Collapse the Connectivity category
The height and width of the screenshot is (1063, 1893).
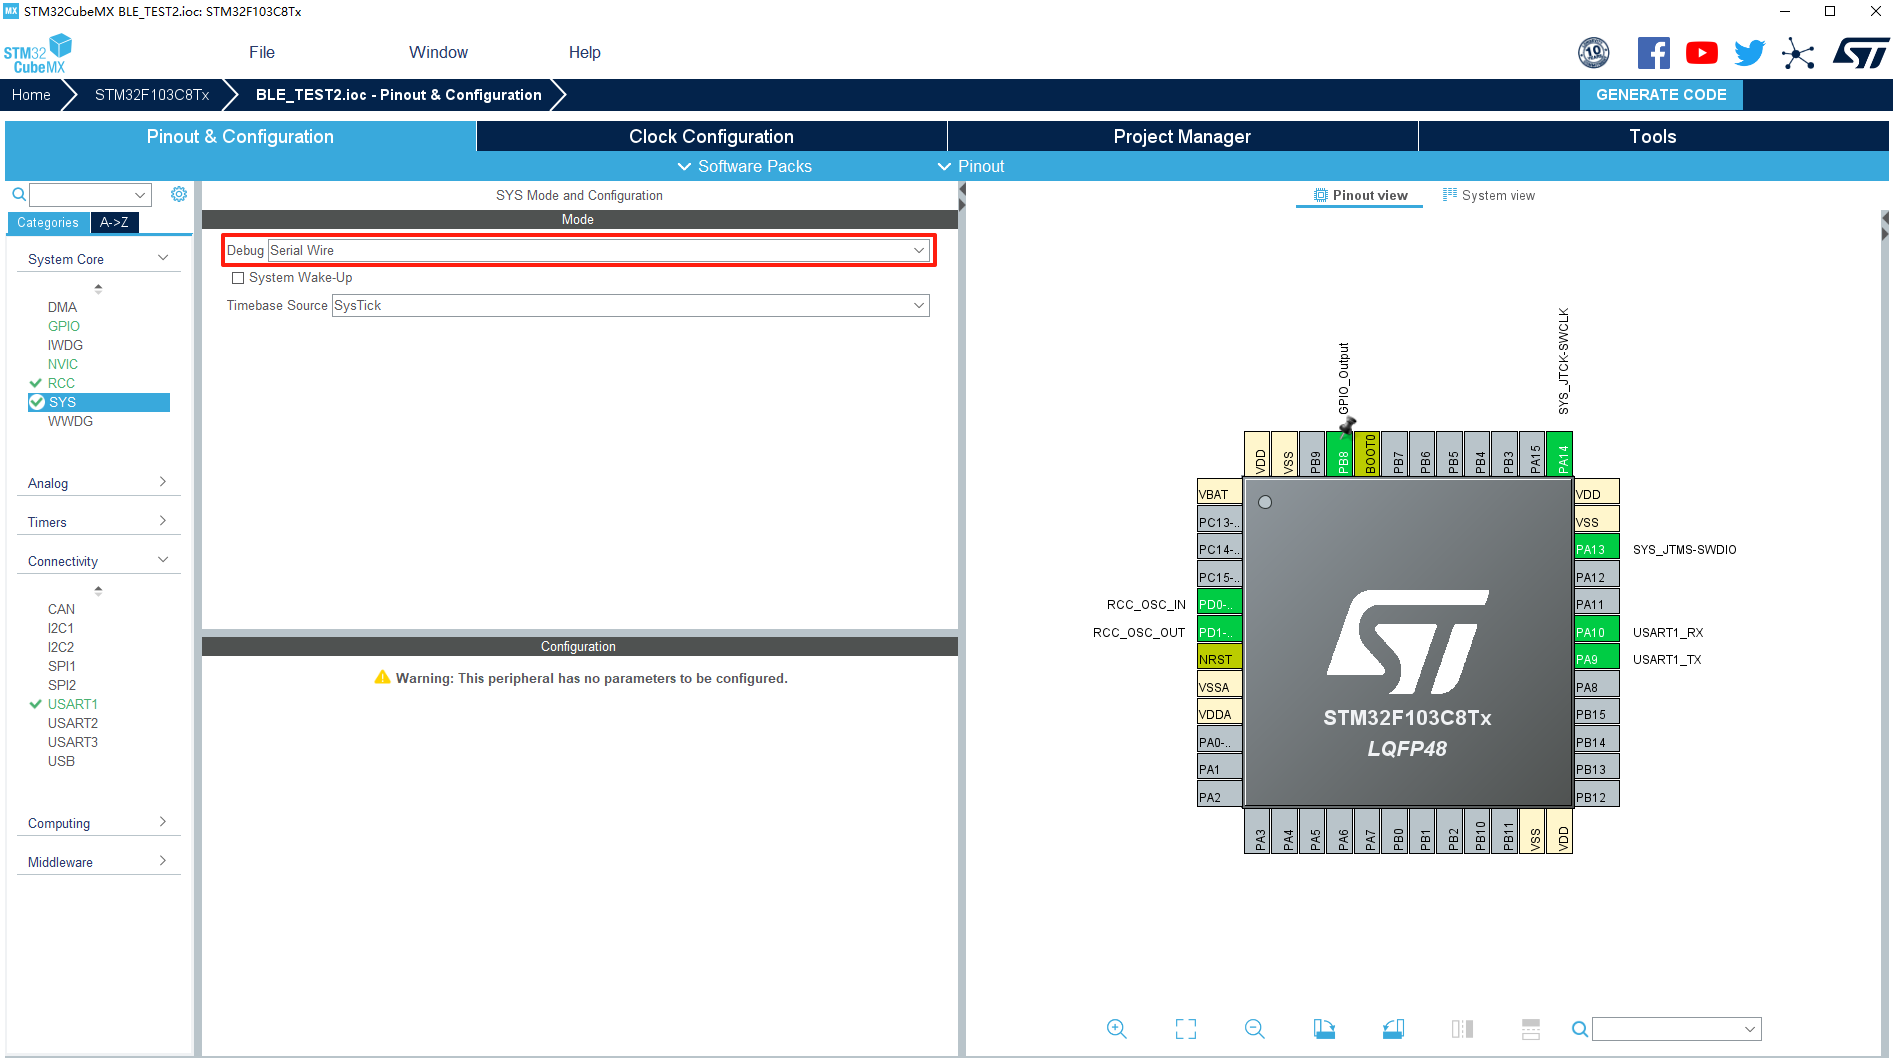pyautogui.click(x=98, y=561)
